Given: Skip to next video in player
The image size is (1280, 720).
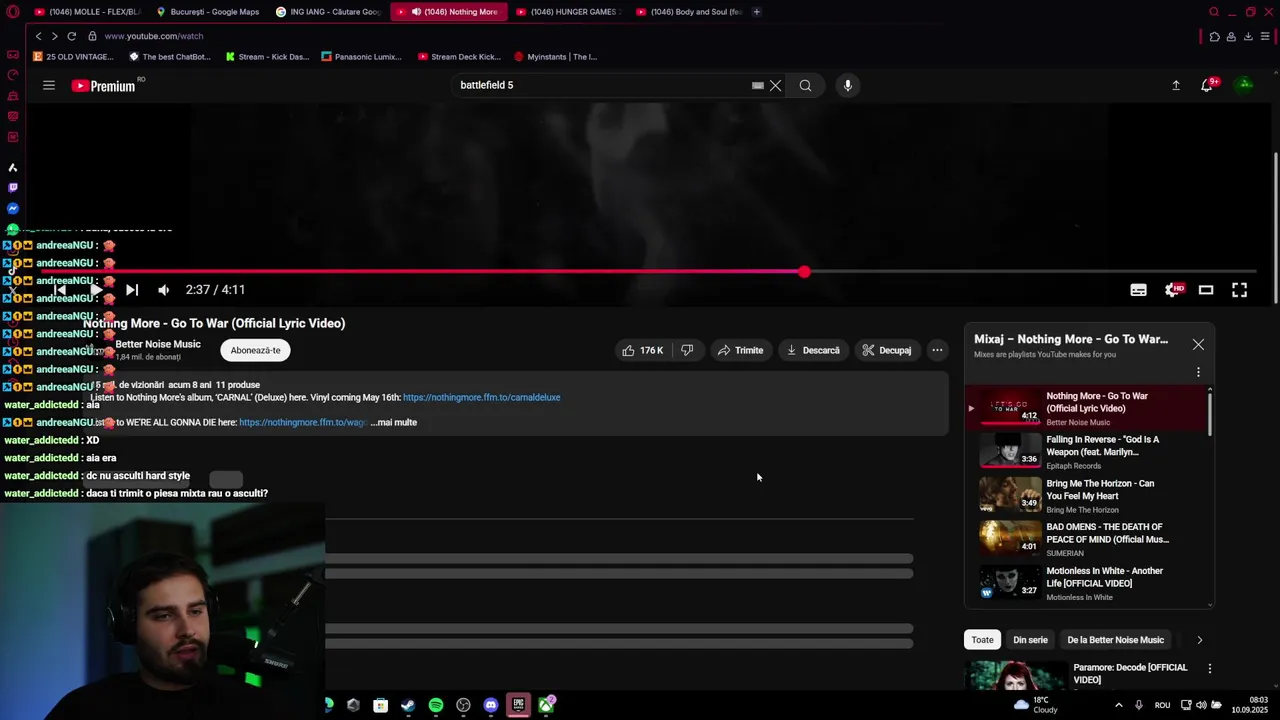Looking at the screenshot, I should coord(131,290).
